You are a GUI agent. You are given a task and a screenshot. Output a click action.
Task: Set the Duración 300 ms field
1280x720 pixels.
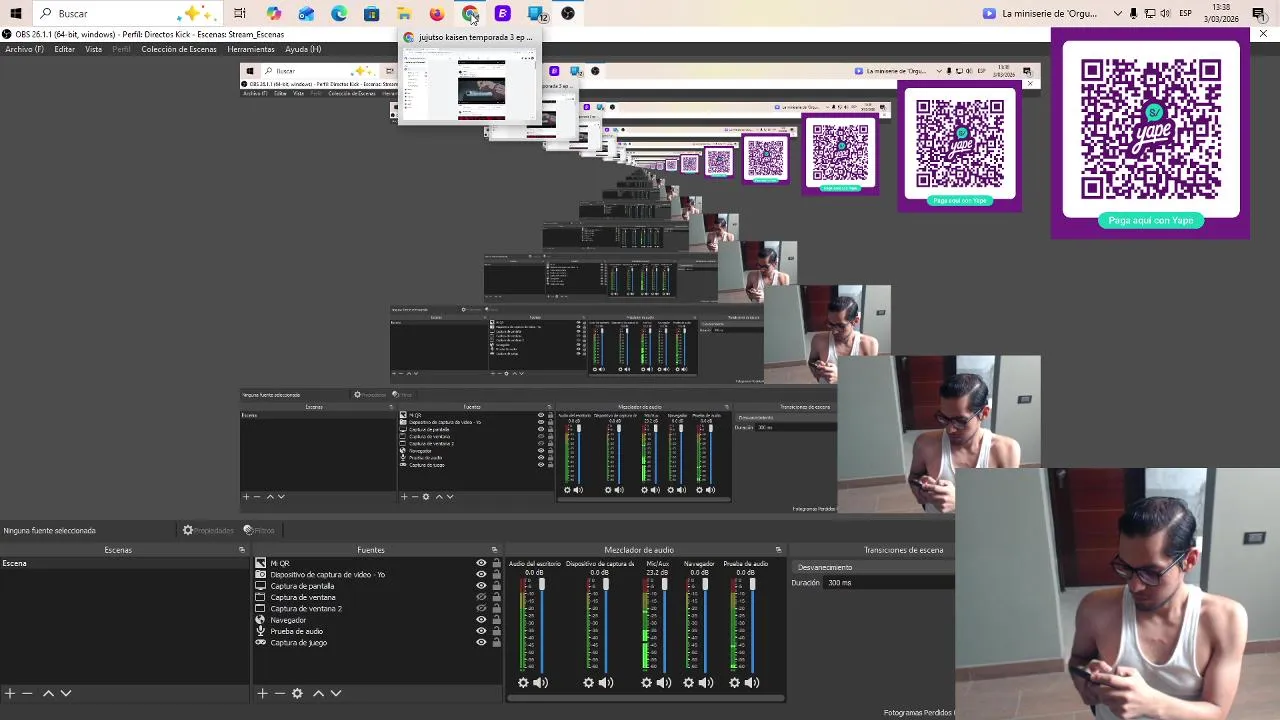tap(888, 583)
